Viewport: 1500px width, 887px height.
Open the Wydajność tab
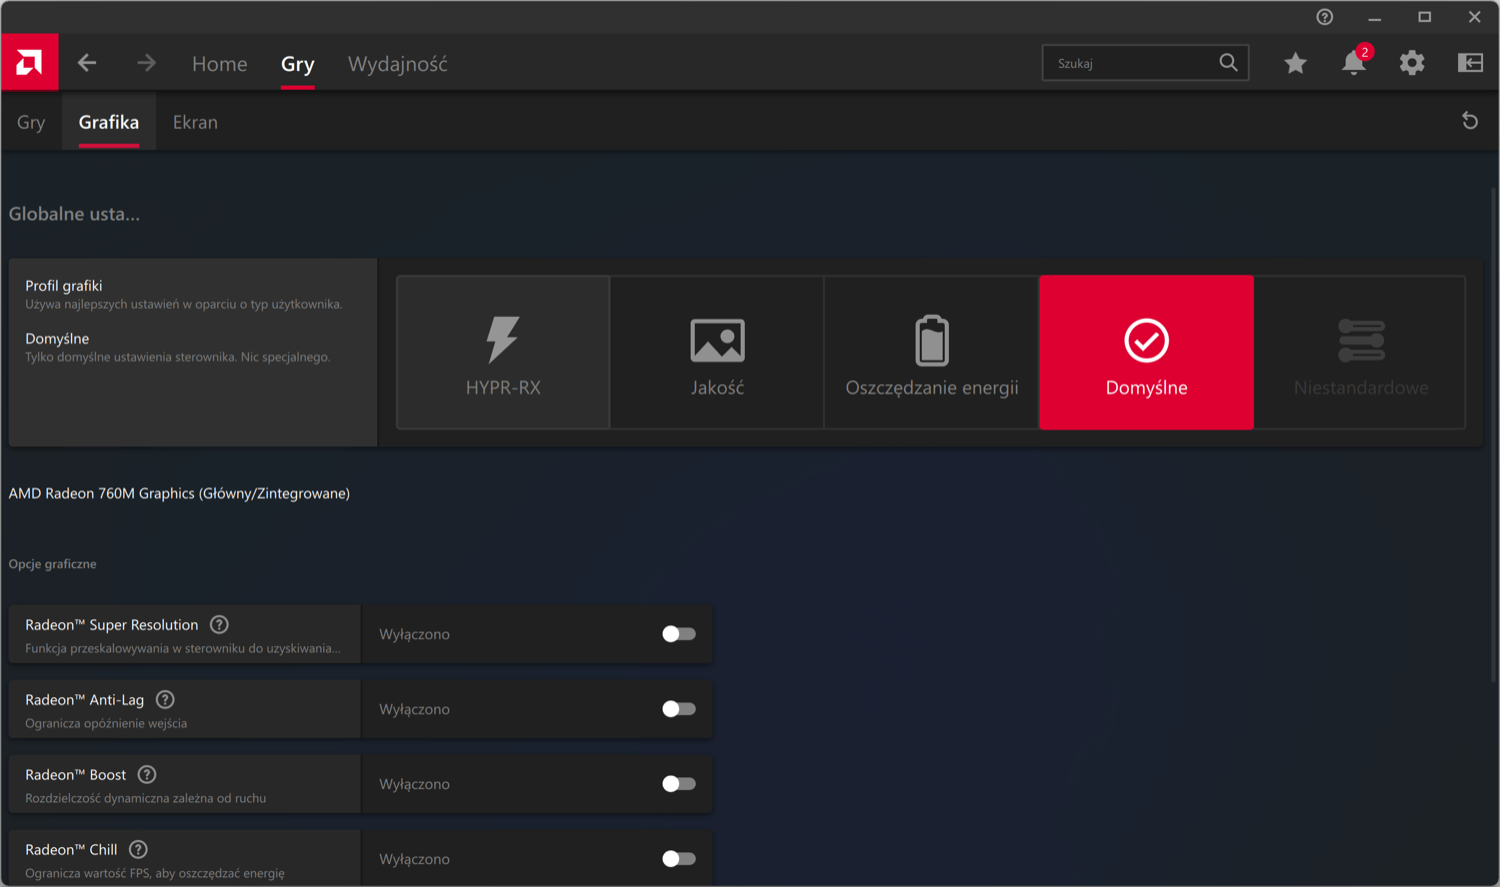point(398,64)
